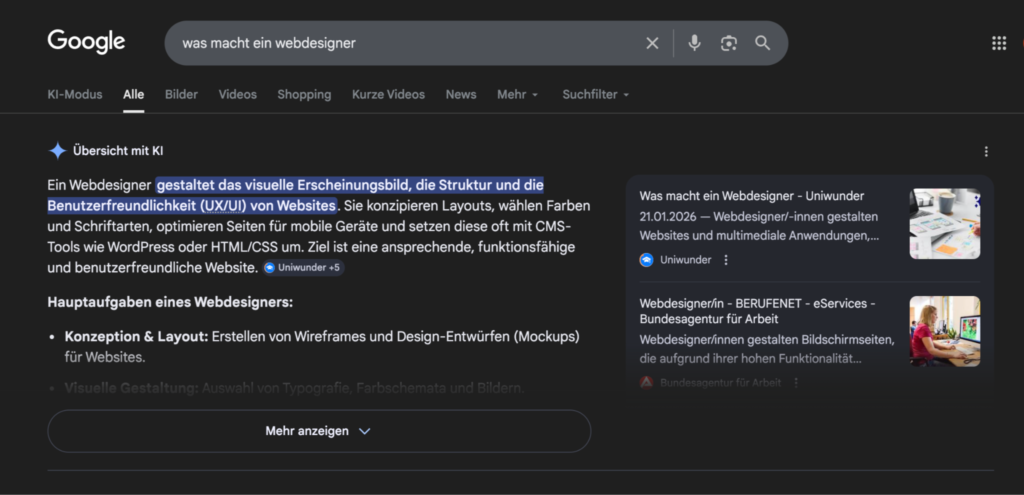This screenshot has width=1024, height=495.
Task: Click the Uniwunder snippet dated 21.01.2026
Action: pos(759,226)
